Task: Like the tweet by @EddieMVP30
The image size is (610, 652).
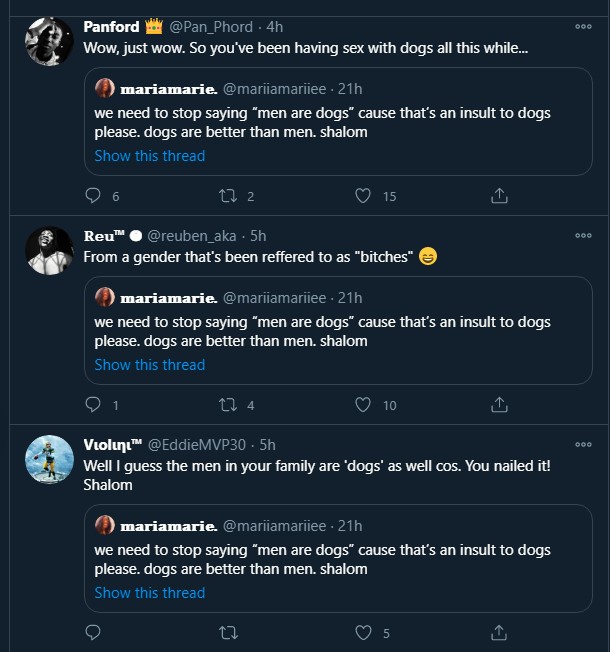Action: pos(364,633)
